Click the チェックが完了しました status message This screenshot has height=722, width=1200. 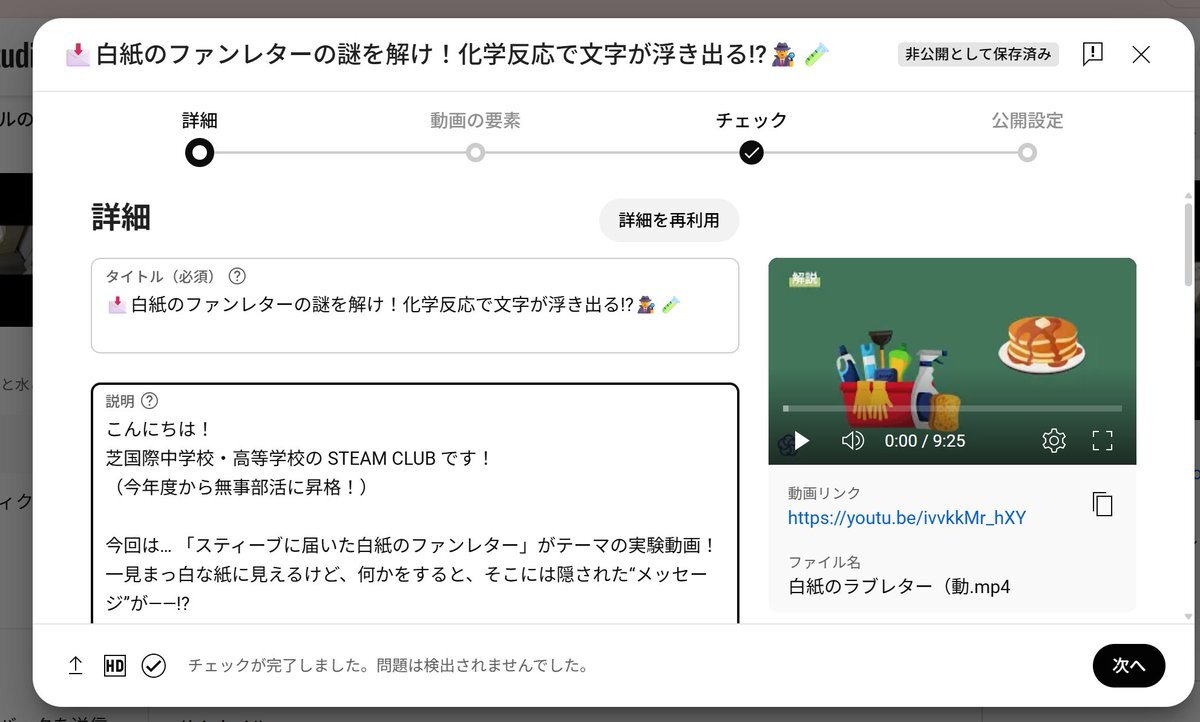click(x=388, y=666)
